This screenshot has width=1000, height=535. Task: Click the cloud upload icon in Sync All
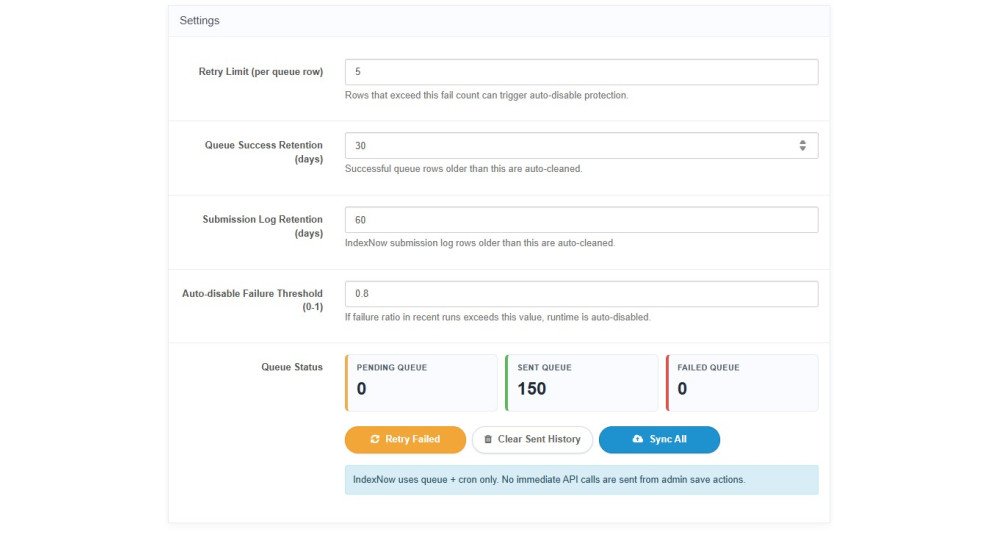(637, 439)
